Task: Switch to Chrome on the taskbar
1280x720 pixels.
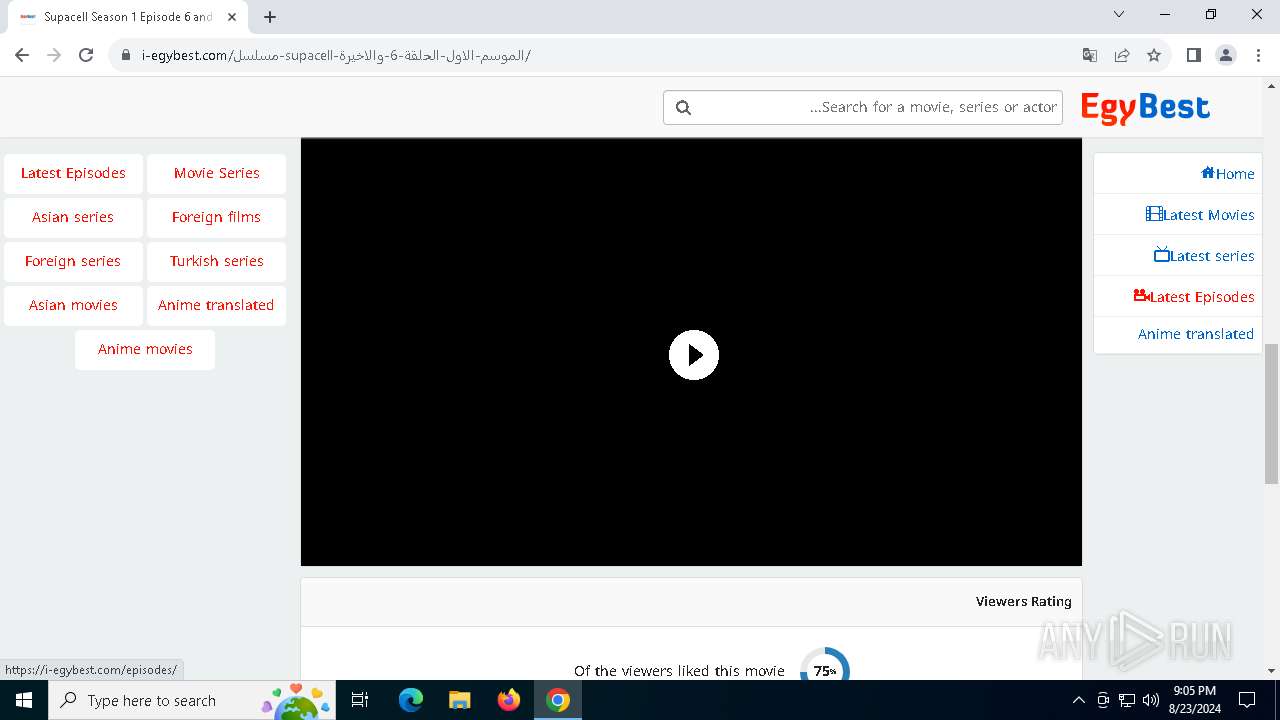Action: pyautogui.click(x=558, y=700)
